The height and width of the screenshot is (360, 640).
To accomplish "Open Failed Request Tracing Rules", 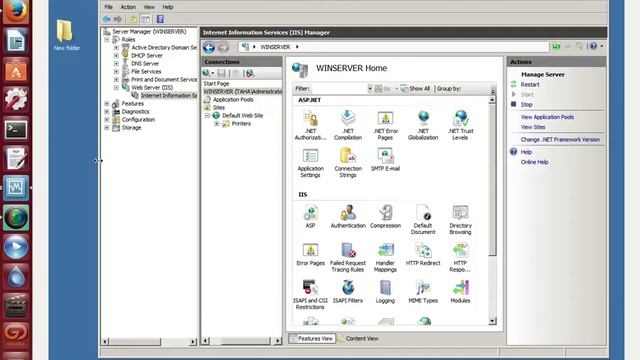I will click(348, 258).
